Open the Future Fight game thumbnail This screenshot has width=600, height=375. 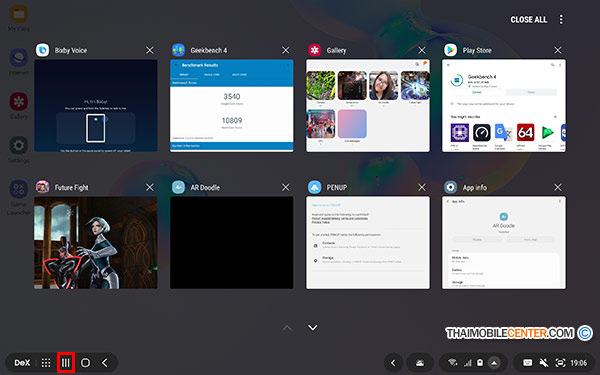coord(96,243)
